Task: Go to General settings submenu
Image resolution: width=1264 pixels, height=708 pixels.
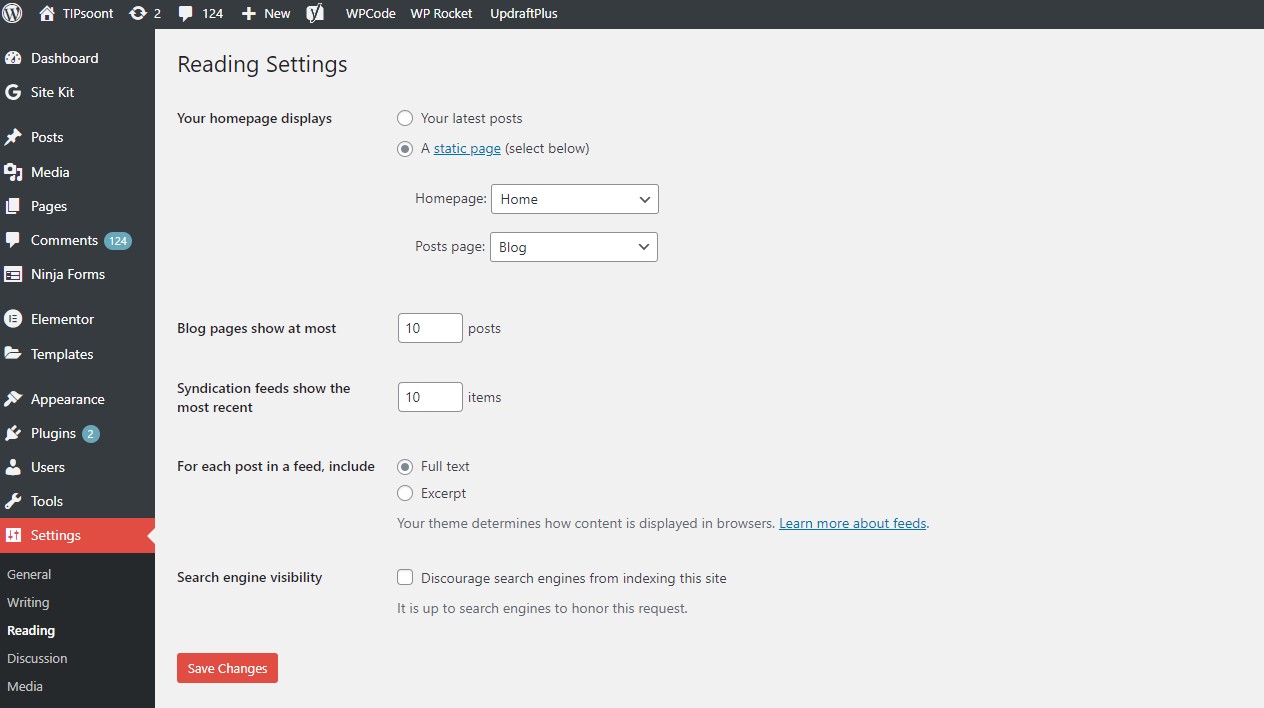Action: (x=29, y=574)
